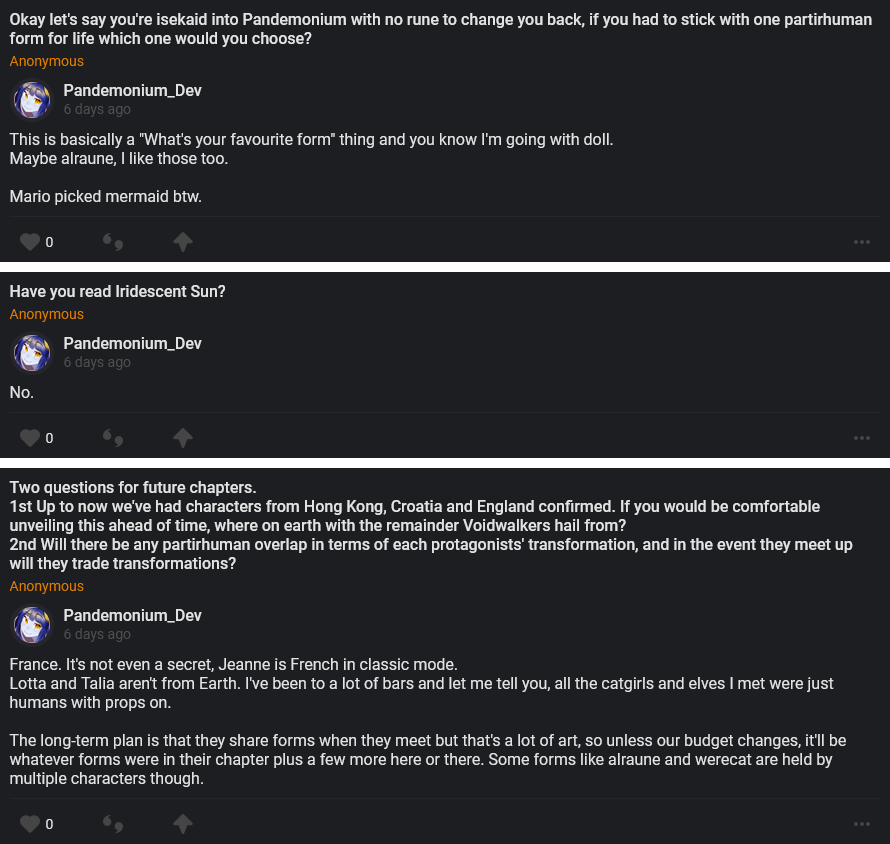The width and height of the screenshot is (890, 844).
Task: Share the Voidwalkers answer via arrow icon
Action: (182, 824)
